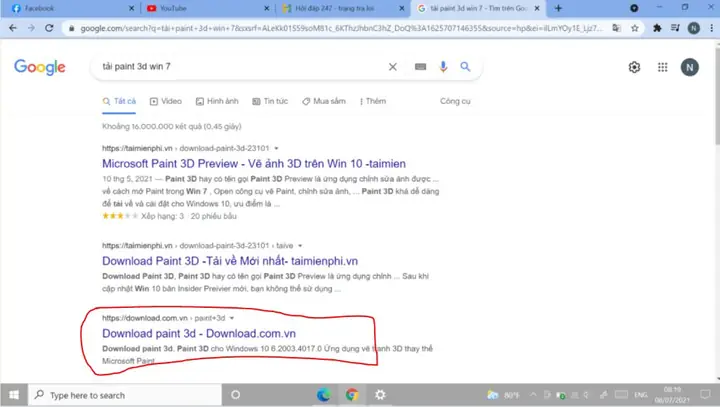This screenshot has height=407, width=720.
Task: Select the Video search filter
Action: [x=166, y=102]
